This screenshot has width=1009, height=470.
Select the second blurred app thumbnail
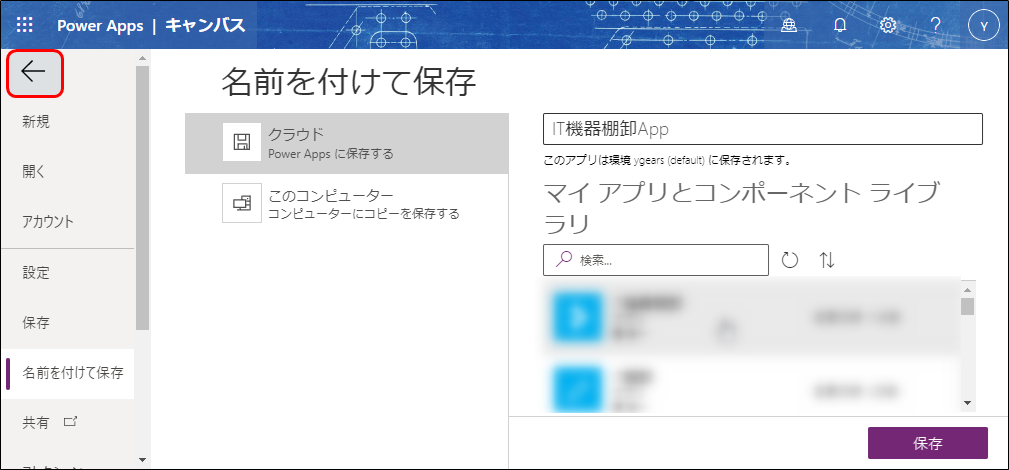(x=577, y=388)
